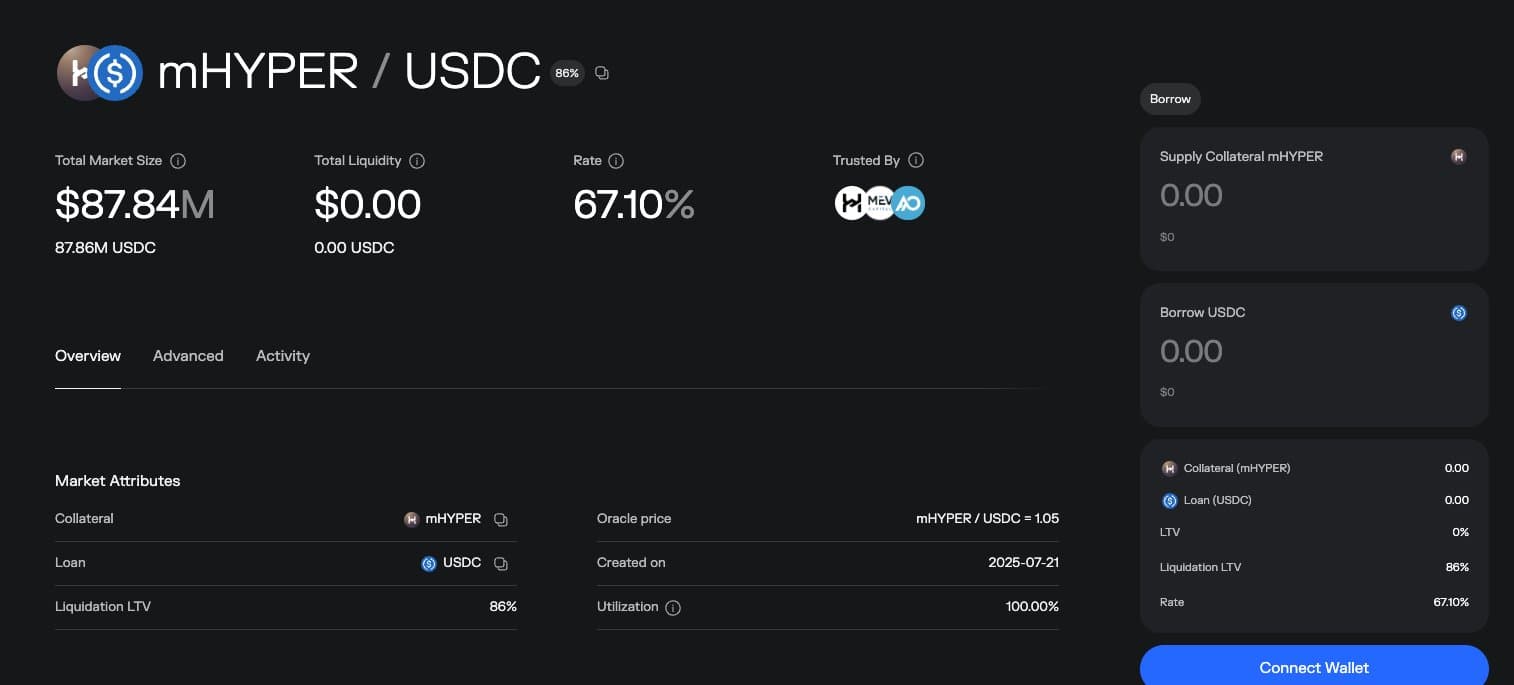Open the Utilization info tooltip icon
This screenshot has width=1514, height=685.
point(671,607)
